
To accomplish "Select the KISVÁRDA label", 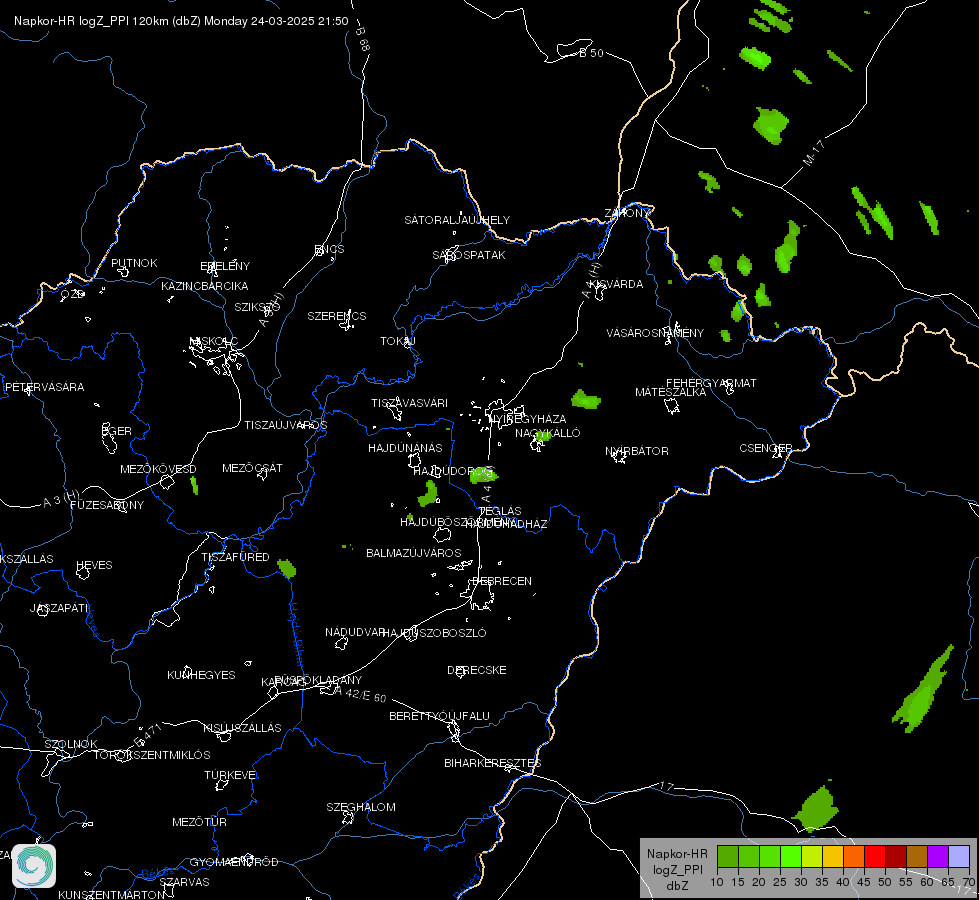I will click(x=616, y=284).
